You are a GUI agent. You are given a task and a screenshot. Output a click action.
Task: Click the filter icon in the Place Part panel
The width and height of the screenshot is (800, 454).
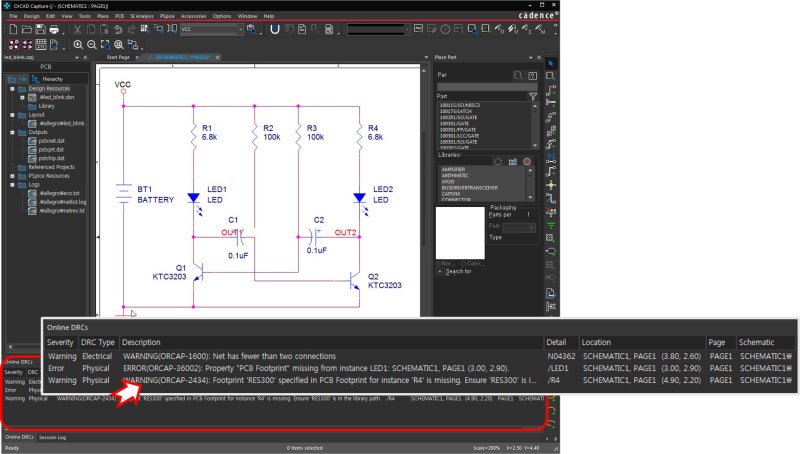533,96
